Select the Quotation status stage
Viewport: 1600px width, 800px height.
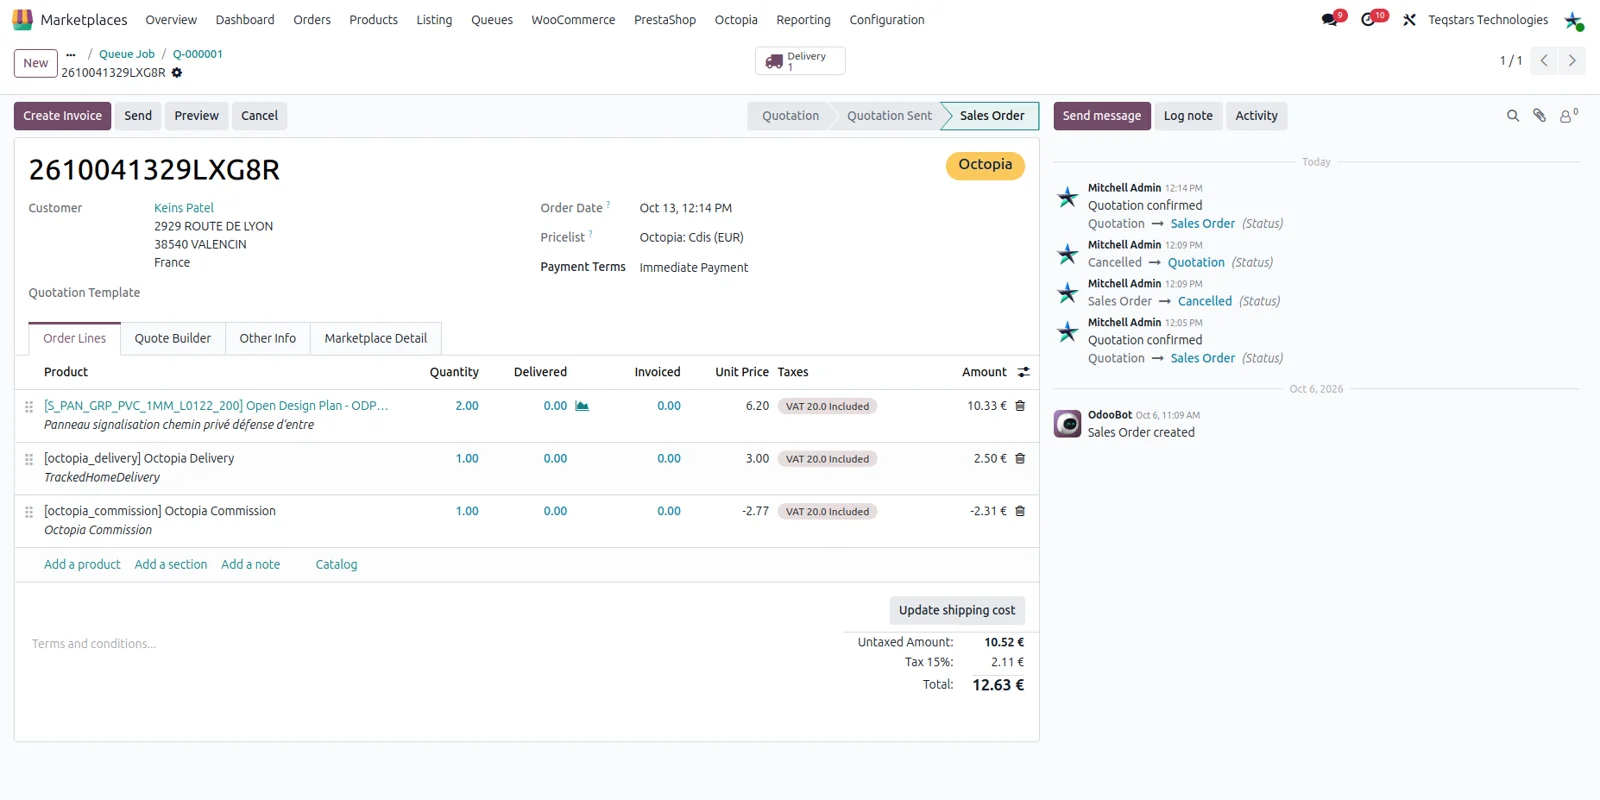coord(790,116)
